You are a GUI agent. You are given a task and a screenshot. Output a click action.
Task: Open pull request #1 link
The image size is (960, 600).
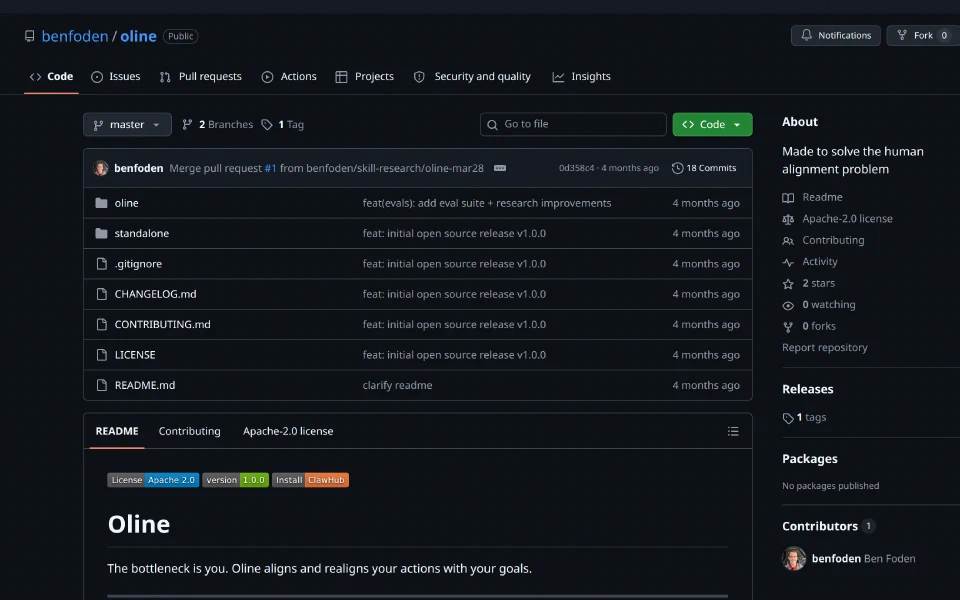tap(270, 168)
